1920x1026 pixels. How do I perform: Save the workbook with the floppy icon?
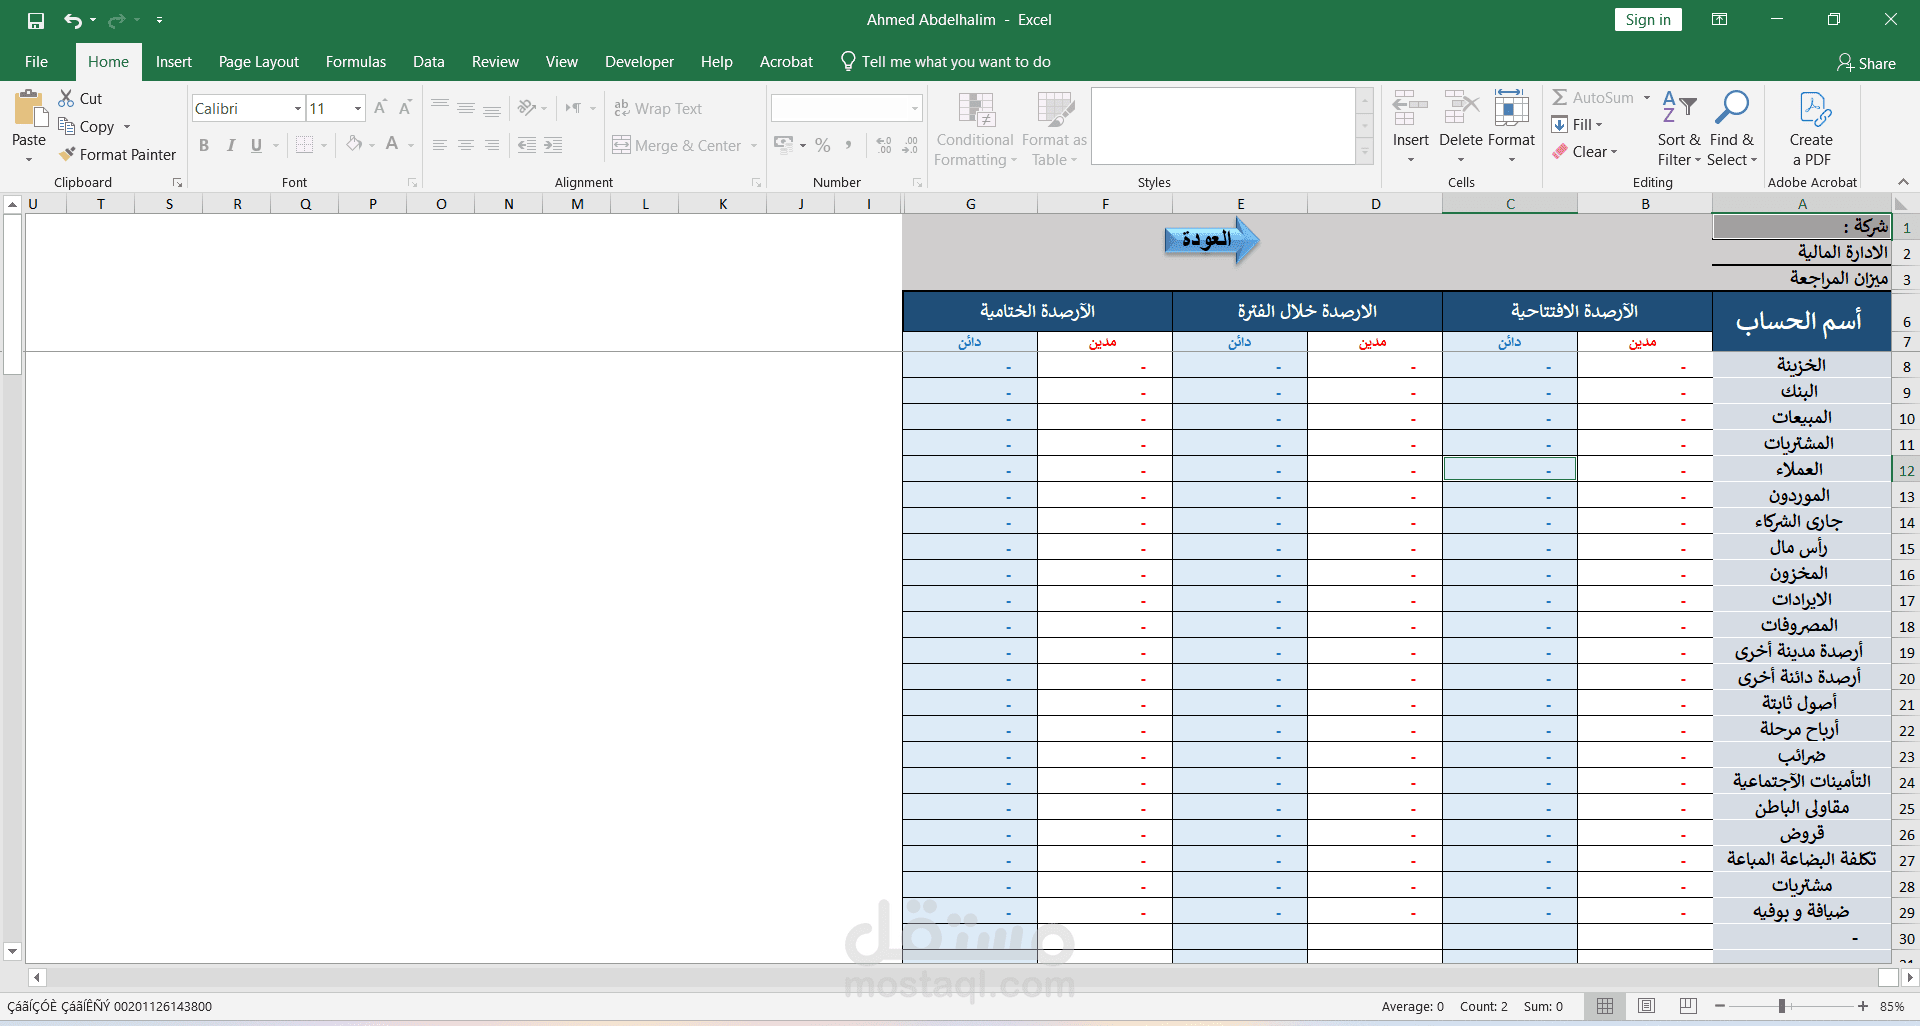click(x=36, y=20)
